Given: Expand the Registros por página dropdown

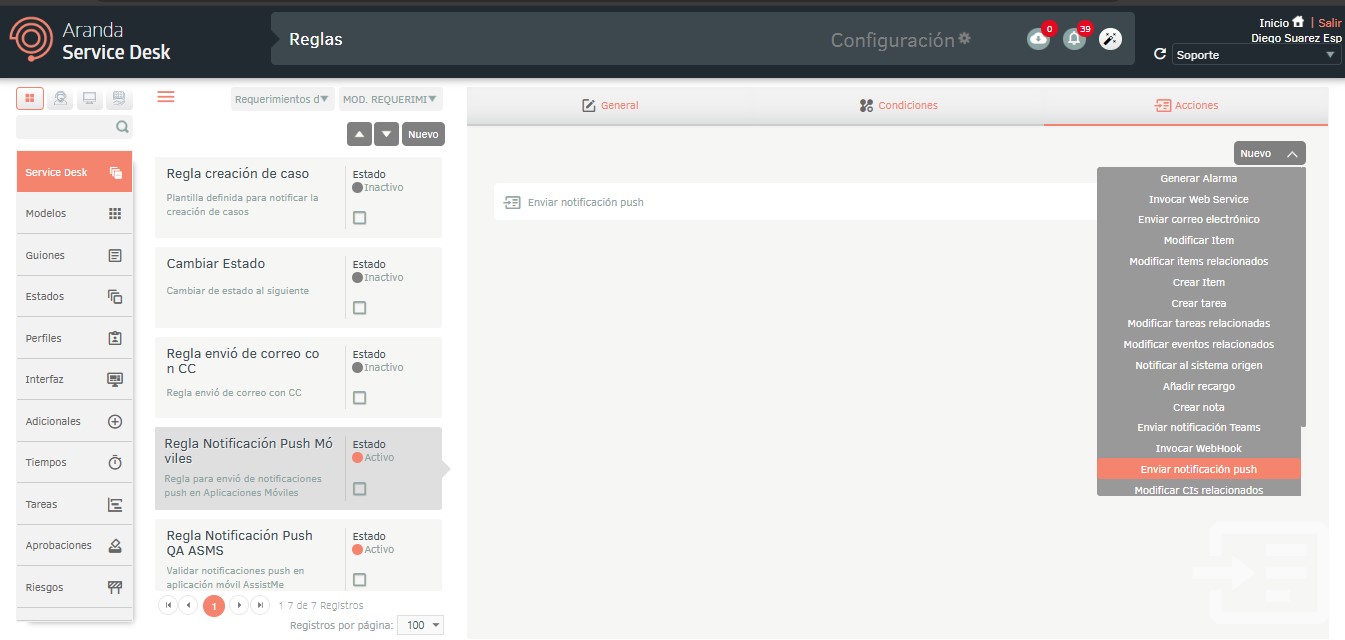Looking at the screenshot, I should tap(420, 625).
